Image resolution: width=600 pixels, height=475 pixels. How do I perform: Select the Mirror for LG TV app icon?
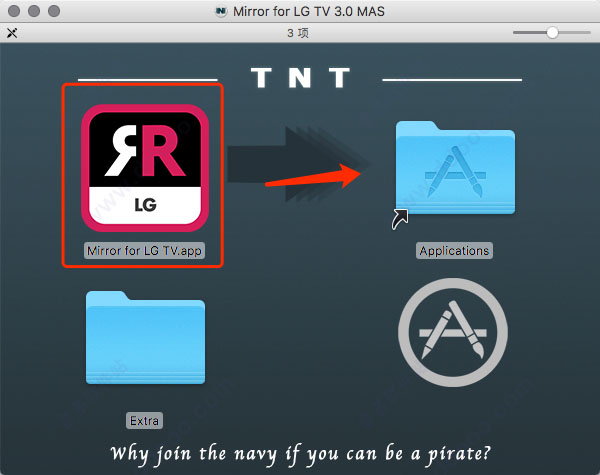tap(145, 168)
